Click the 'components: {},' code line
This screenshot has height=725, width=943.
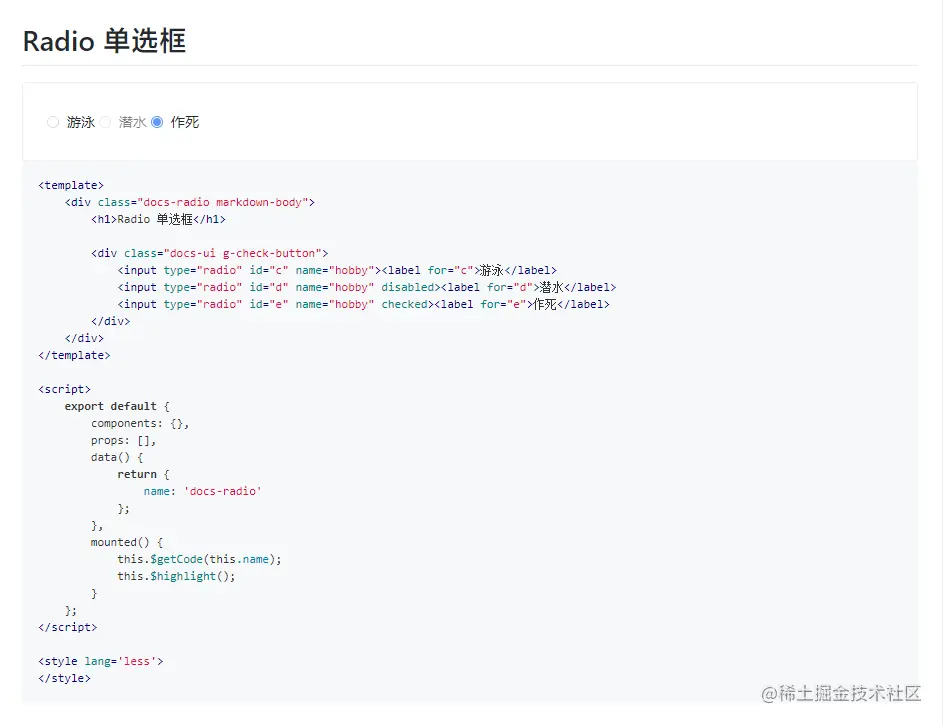coord(140,423)
